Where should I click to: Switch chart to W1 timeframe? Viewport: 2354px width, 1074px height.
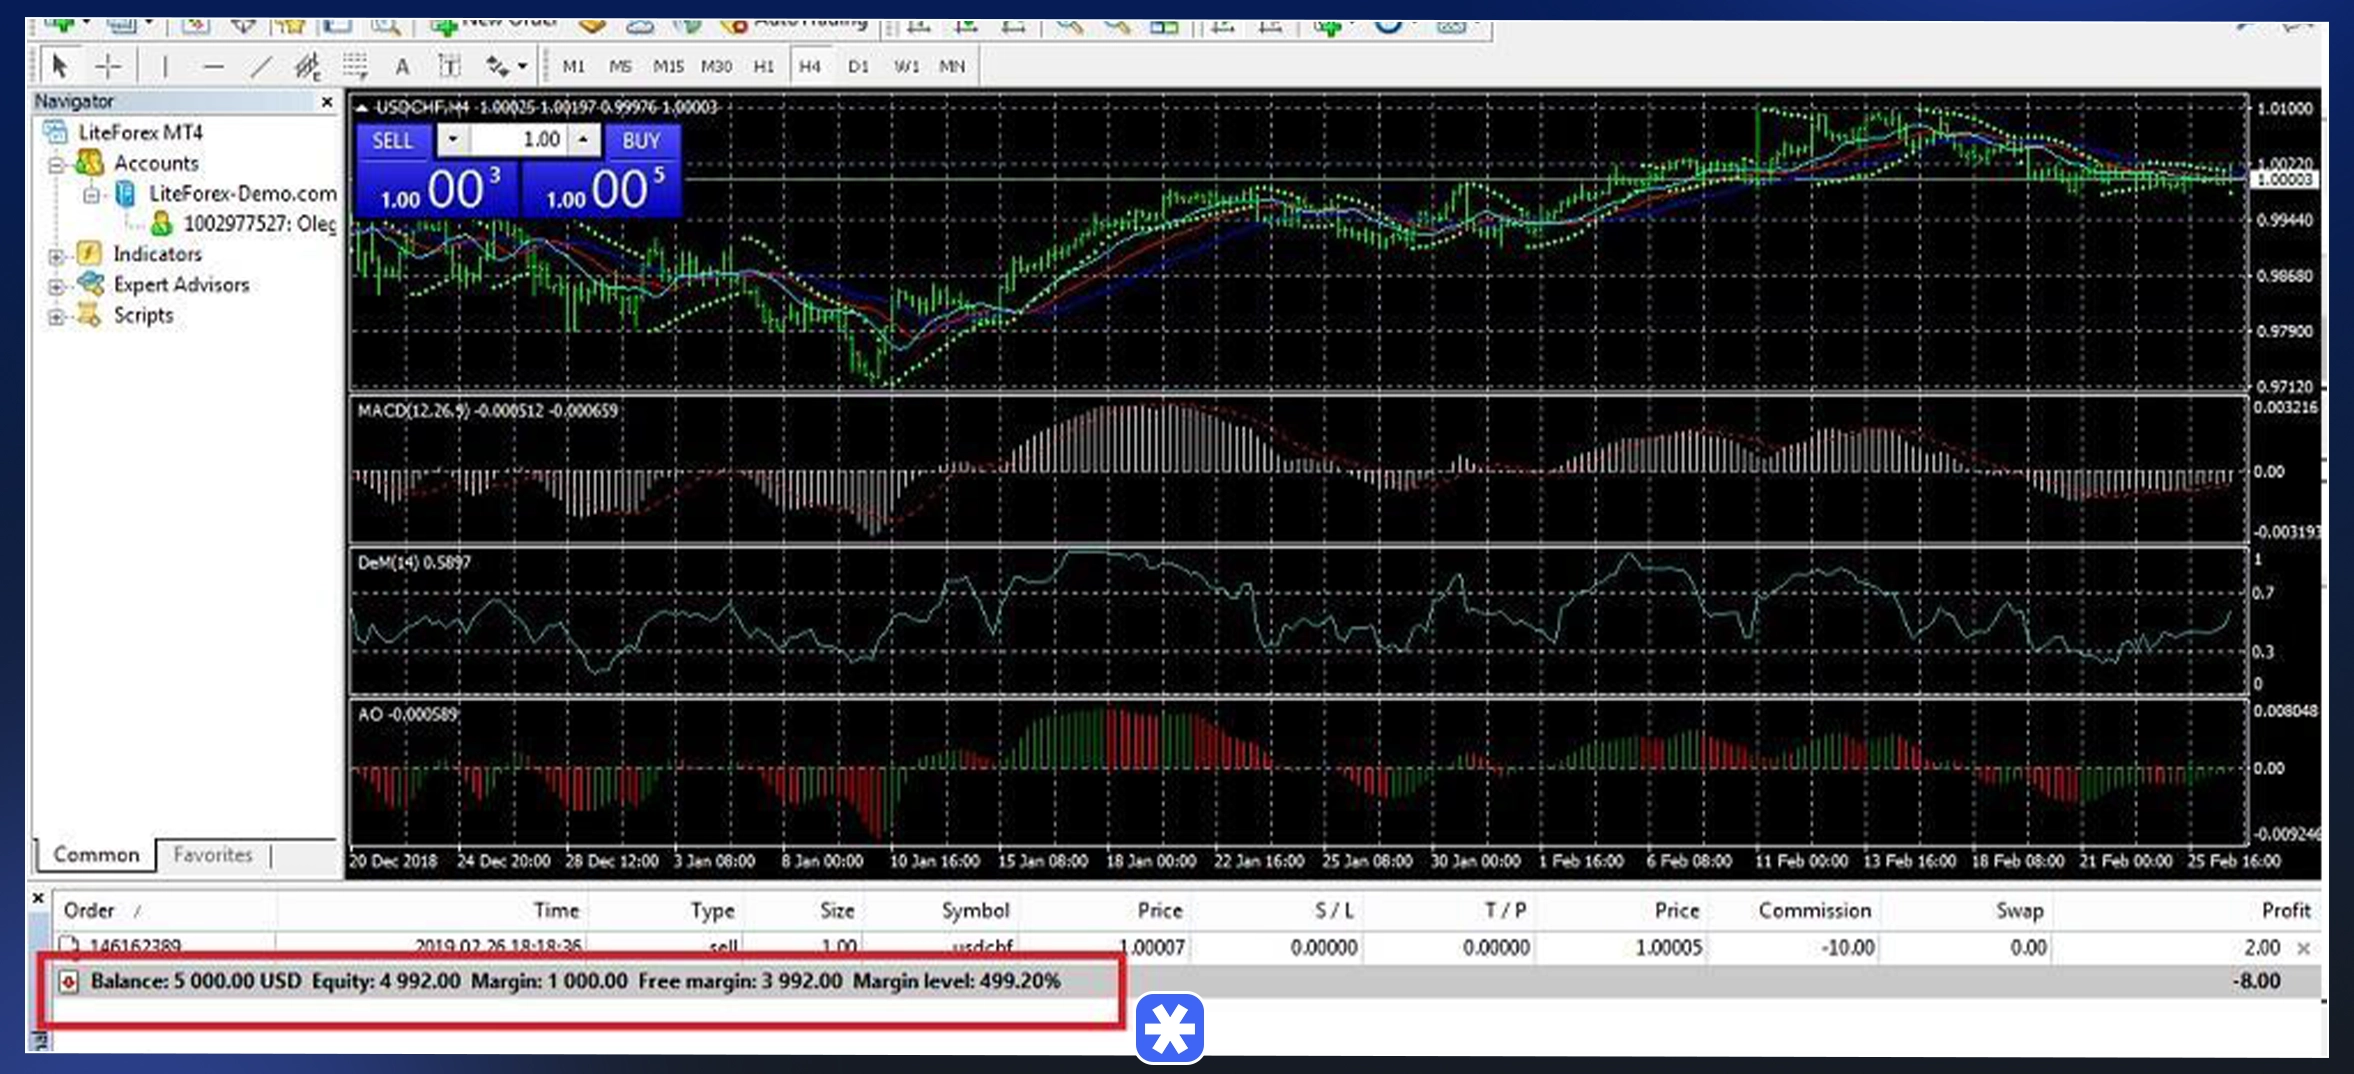[906, 67]
